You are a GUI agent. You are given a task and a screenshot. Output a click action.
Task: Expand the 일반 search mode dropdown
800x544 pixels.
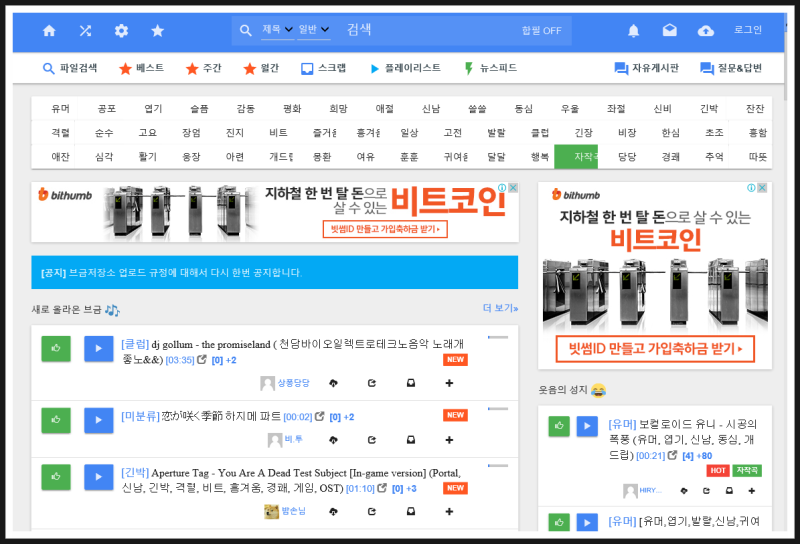314,30
